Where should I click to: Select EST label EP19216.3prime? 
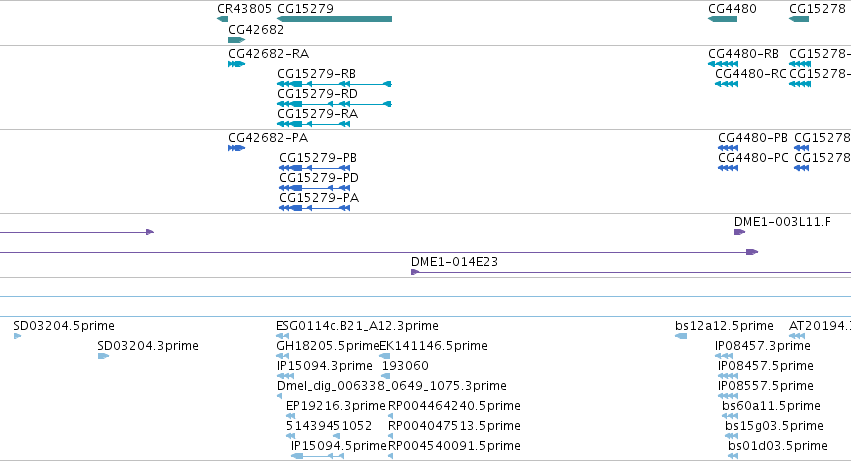336,407
